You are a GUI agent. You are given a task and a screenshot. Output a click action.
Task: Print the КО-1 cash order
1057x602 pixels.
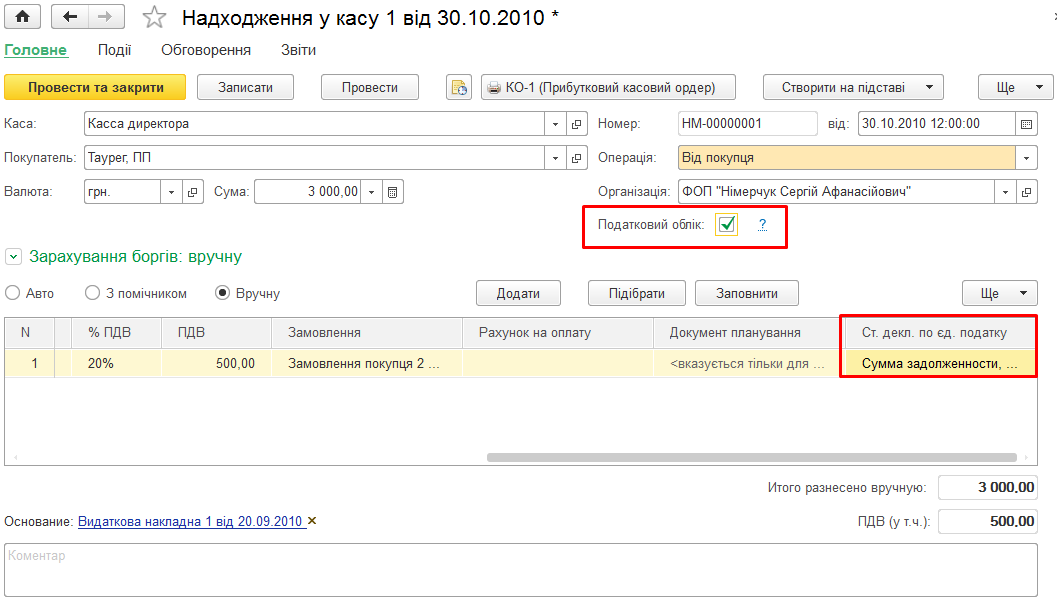(x=608, y=88)
